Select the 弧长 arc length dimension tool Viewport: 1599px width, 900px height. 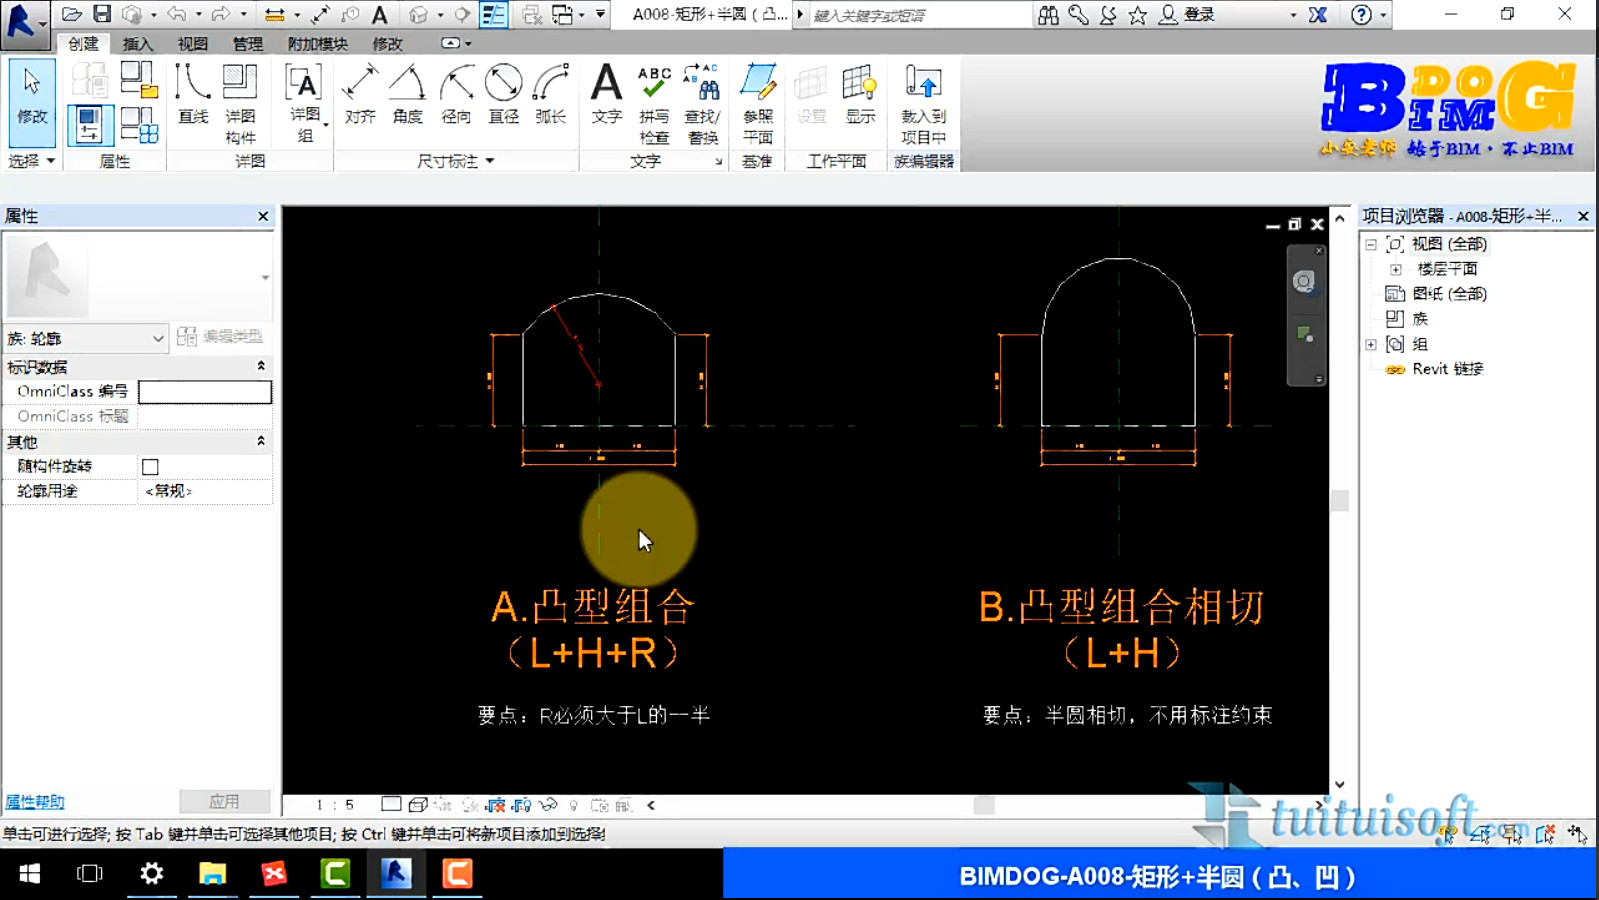click(x=550, y=97)
